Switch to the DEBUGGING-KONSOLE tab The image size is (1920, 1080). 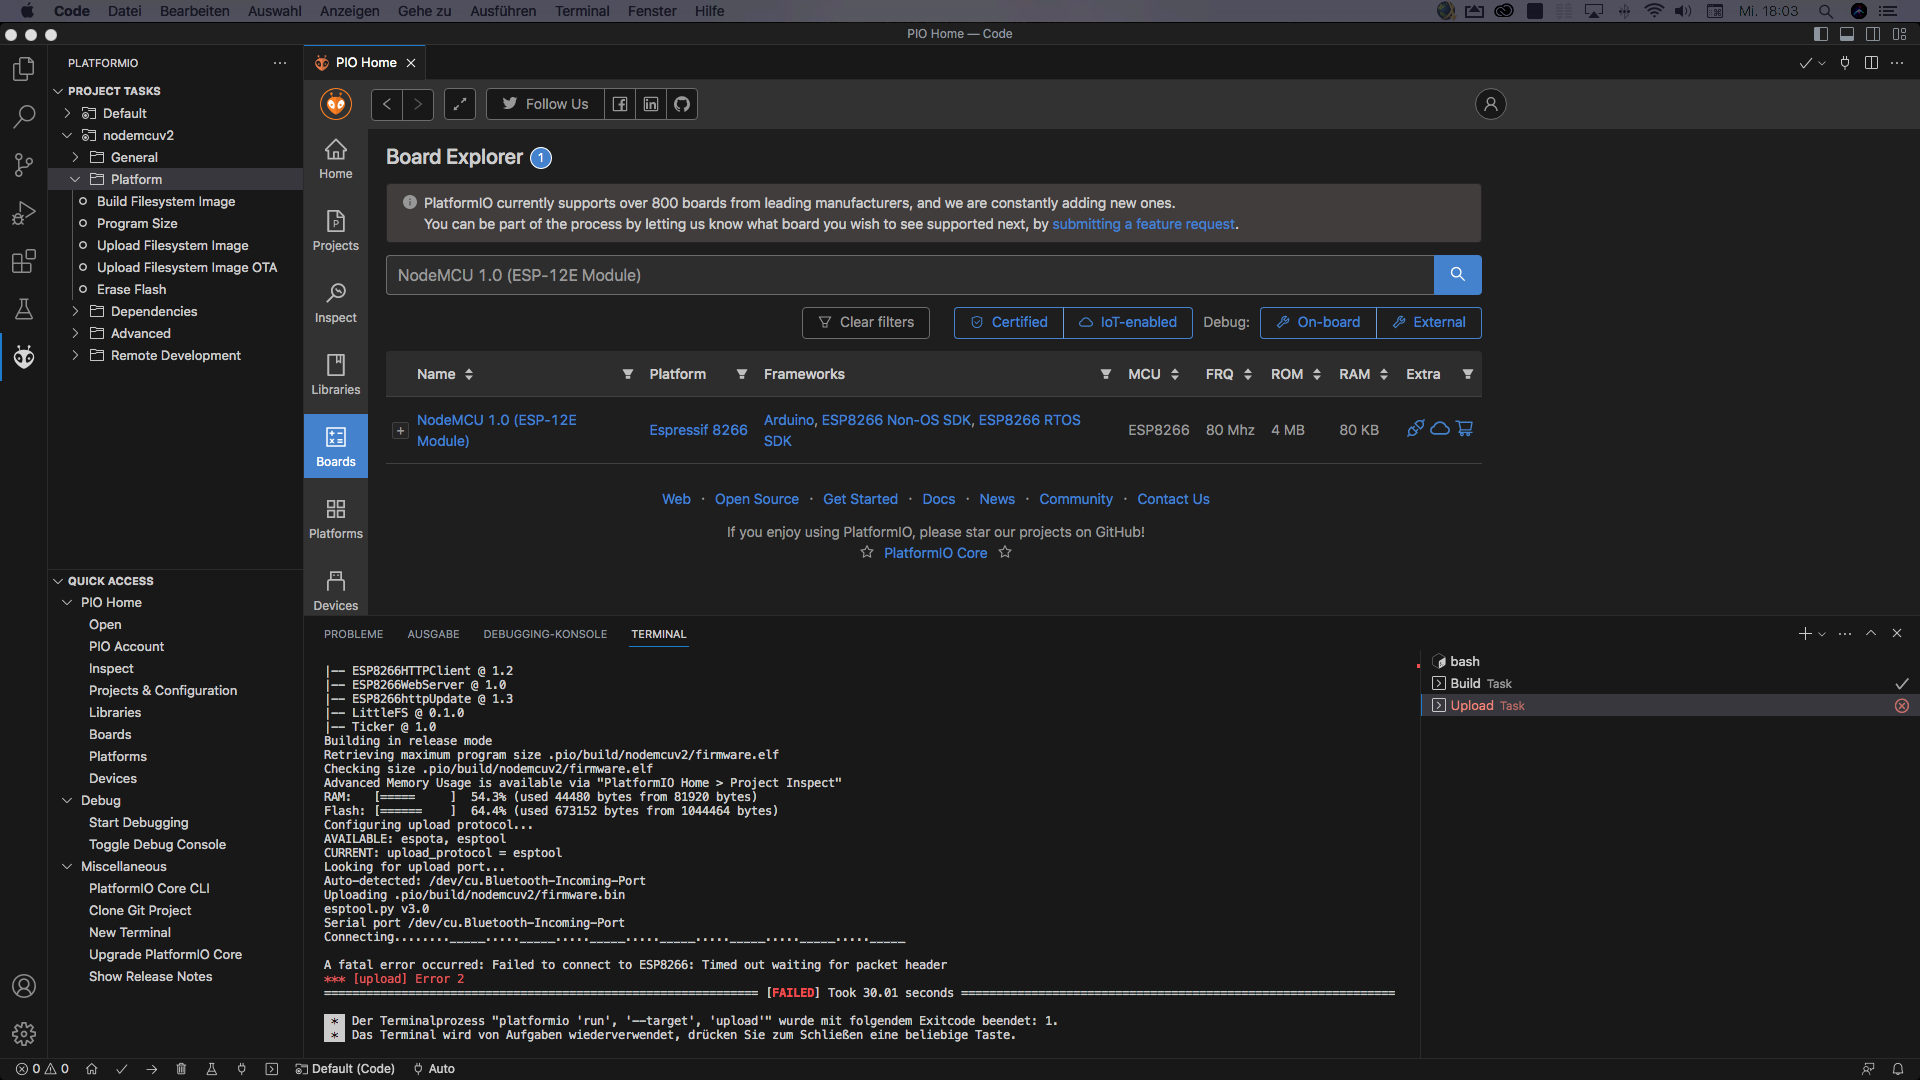click(545, 633)
